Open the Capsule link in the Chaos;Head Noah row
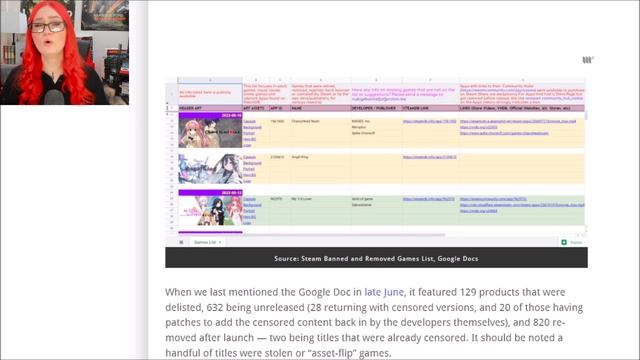Screen dimensions: 640x360 tap(249, 121)
